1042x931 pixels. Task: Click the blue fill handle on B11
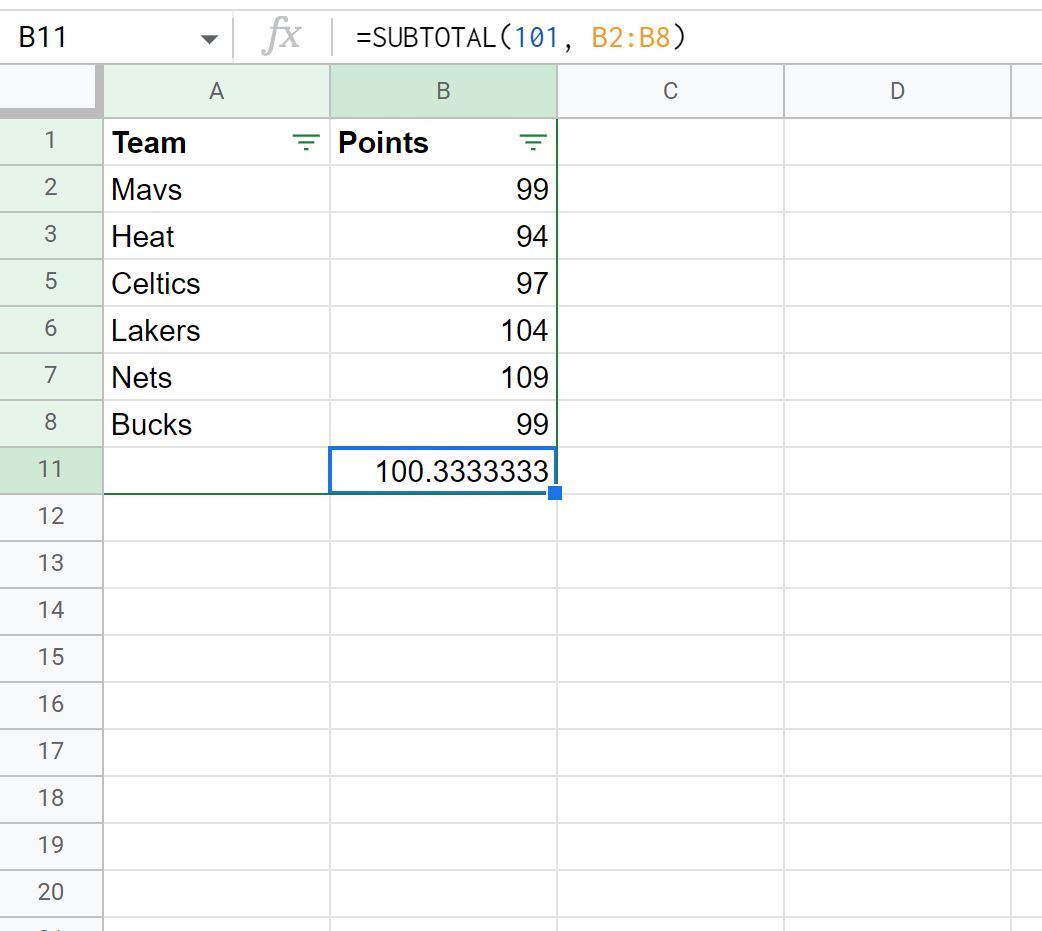pos(555,492)
